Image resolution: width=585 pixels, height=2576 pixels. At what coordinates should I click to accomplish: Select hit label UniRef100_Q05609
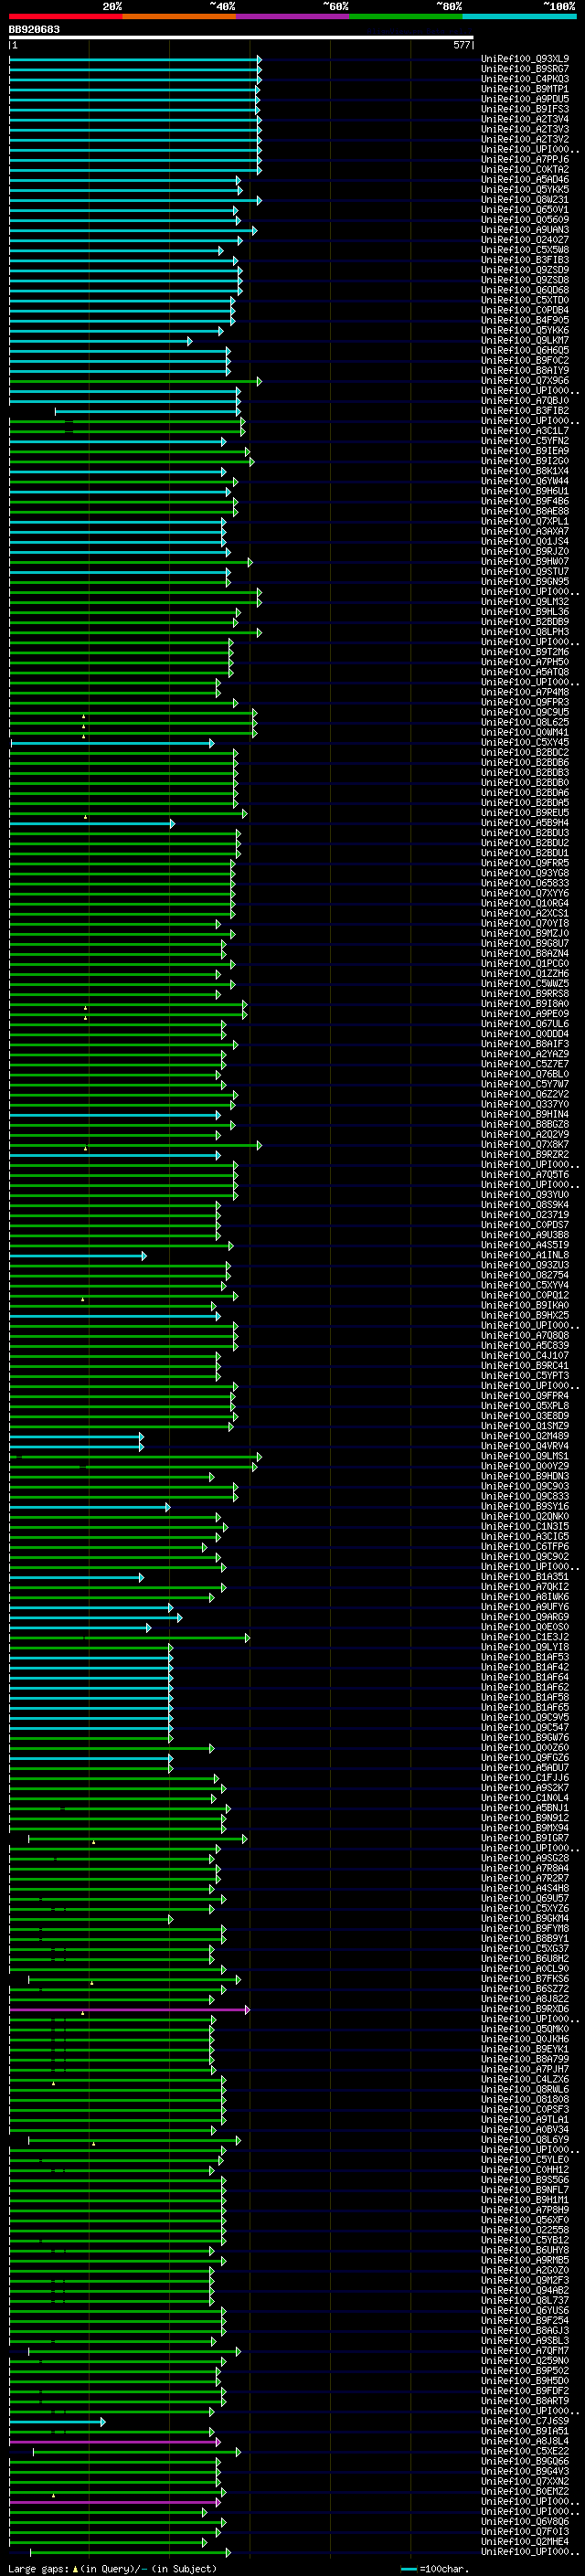[525, 220]
